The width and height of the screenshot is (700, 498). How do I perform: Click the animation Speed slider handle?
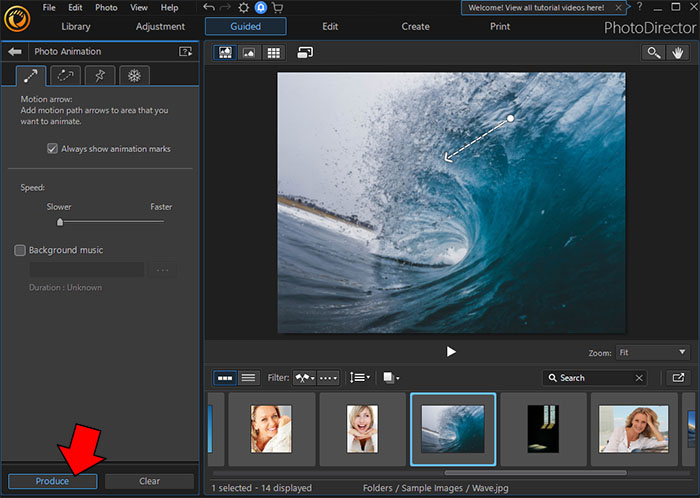tap(60, 222)
